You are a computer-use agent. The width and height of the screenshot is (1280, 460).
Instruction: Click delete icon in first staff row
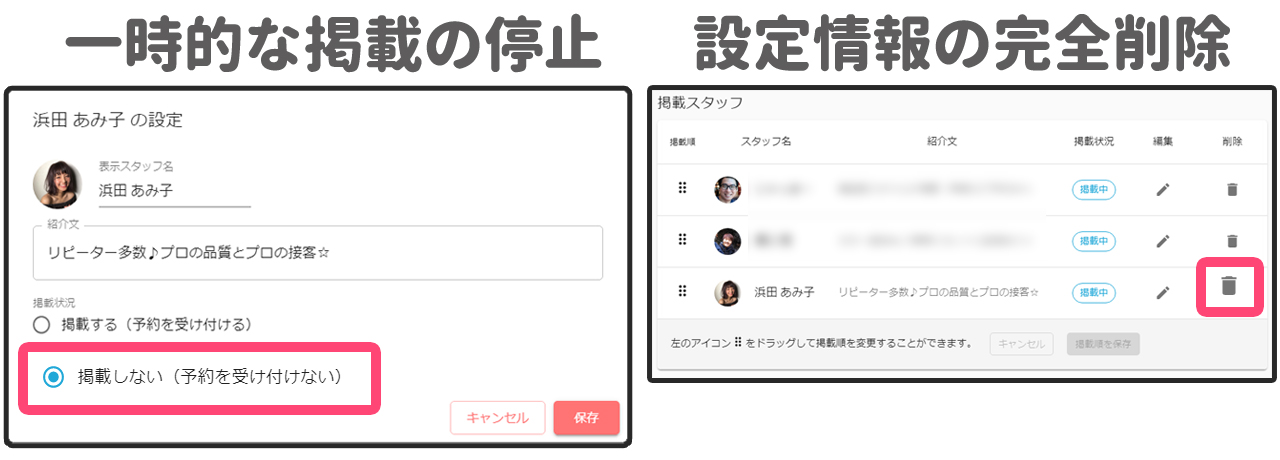click(1232, 189)
